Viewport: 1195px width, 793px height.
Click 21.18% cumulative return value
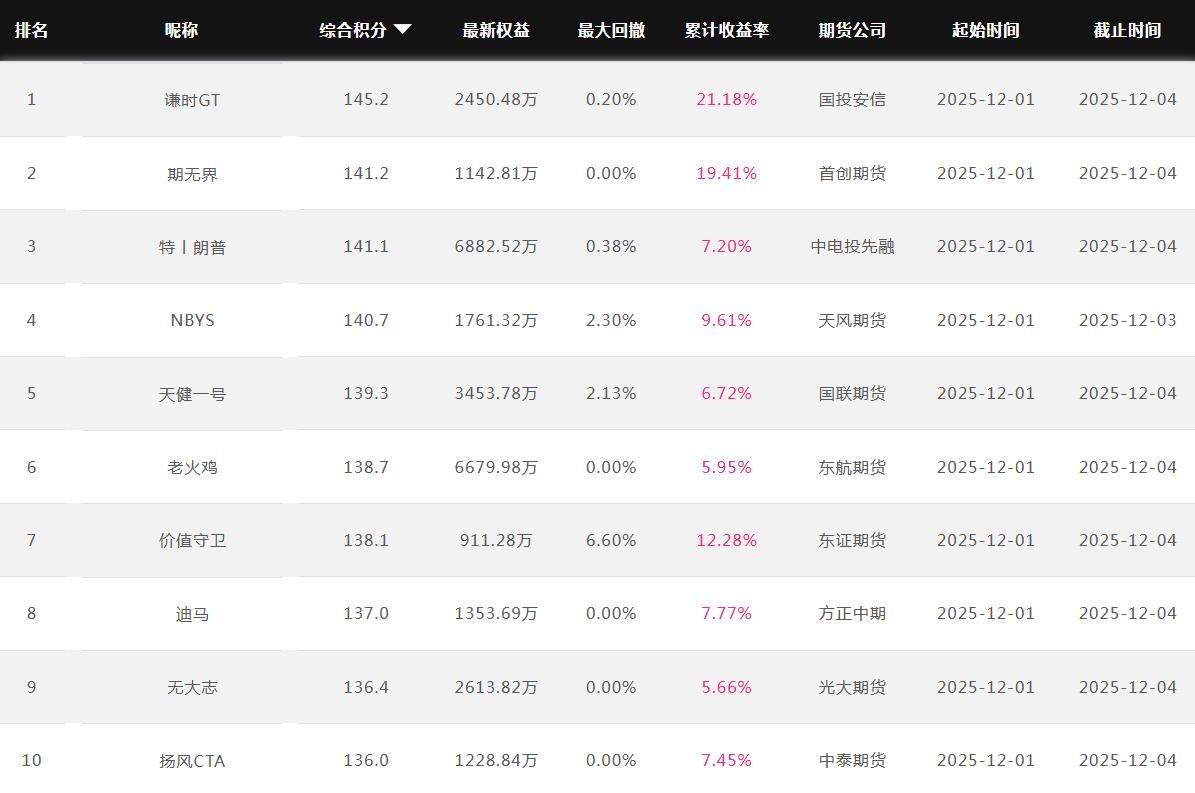click(x=726, y=99)
